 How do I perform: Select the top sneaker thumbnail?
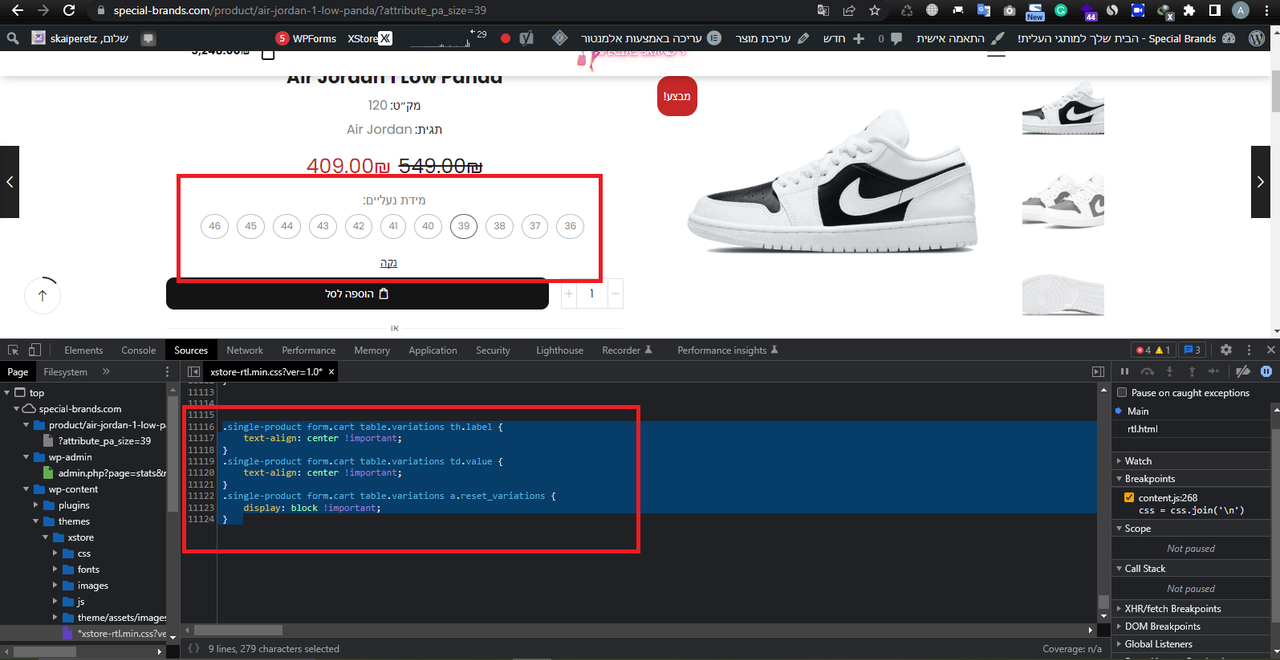tap(1062, 109)
